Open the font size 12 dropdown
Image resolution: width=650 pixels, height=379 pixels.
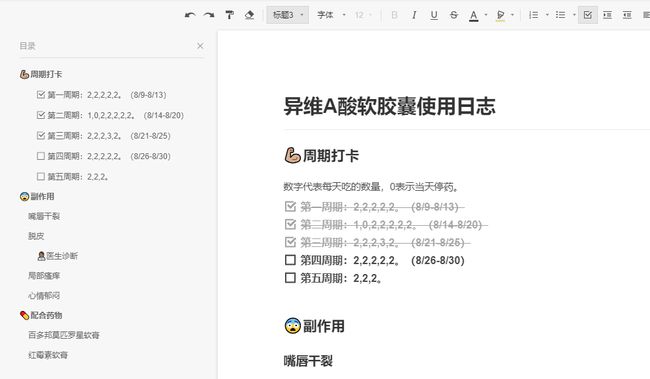pyautogui.click(x=363, y=15)
